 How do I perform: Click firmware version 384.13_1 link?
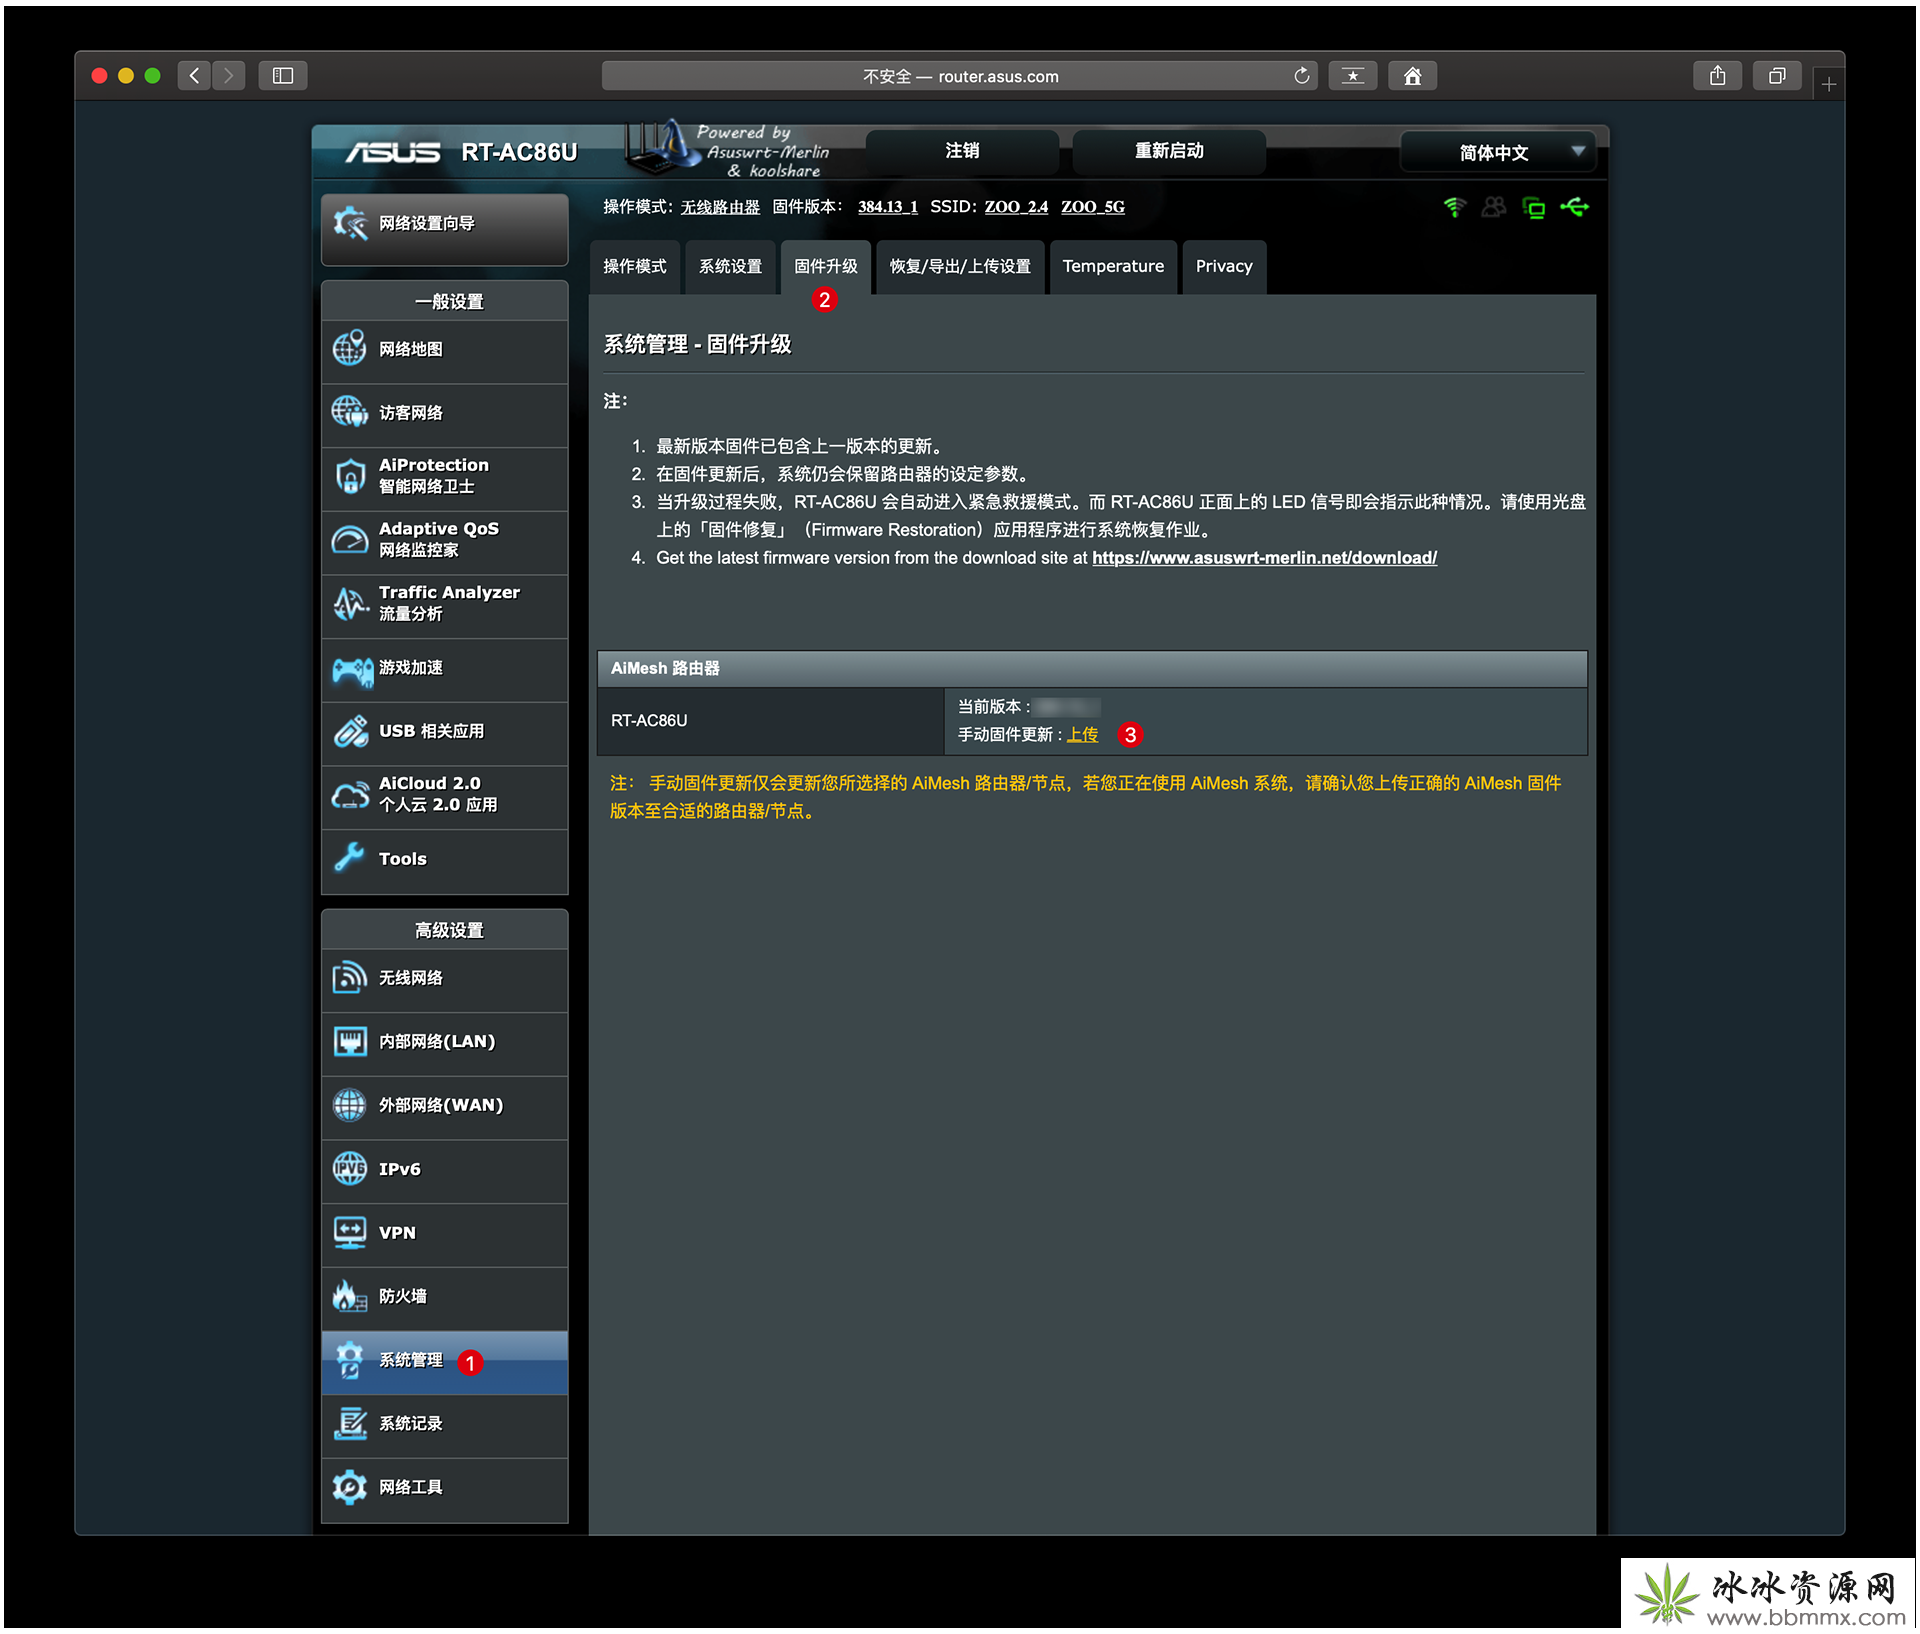pyautogui.click(x=887, y=207)
